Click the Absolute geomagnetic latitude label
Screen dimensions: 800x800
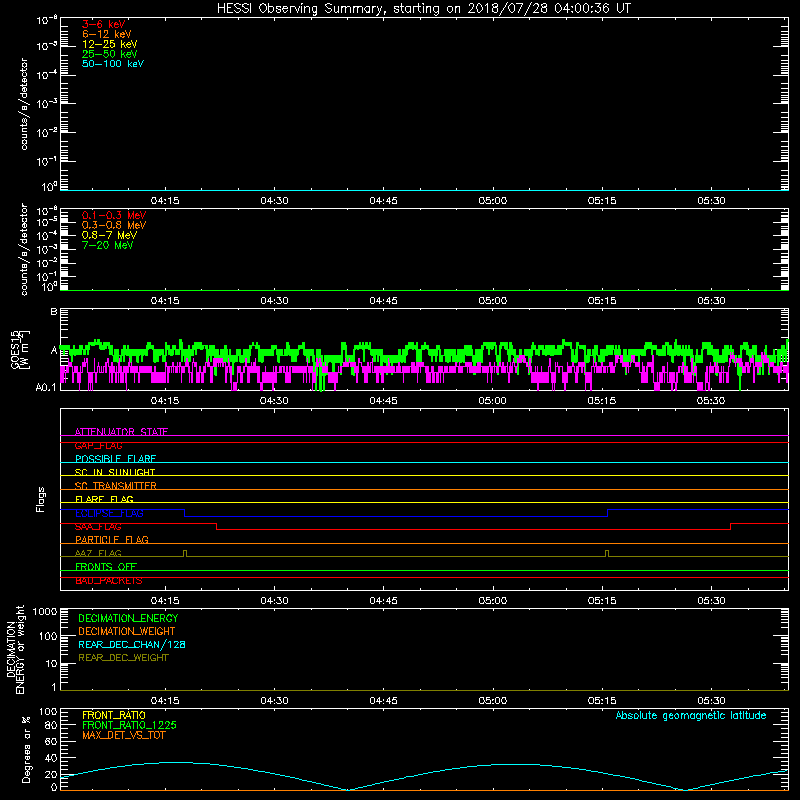pos(691,716)
